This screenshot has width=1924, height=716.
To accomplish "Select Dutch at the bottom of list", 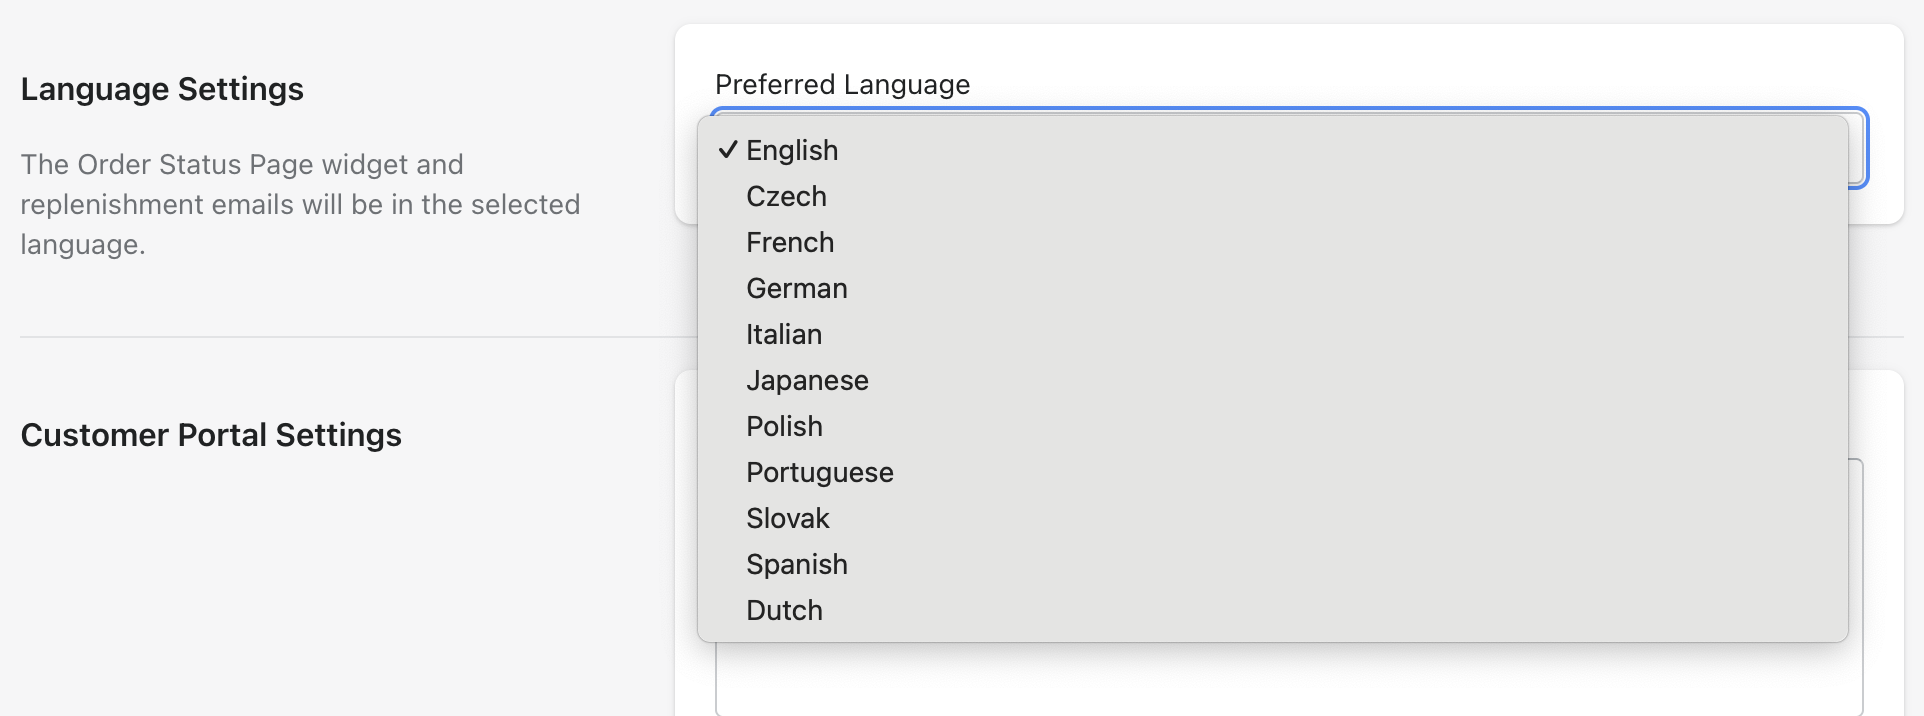I will (x=784, y=610).
